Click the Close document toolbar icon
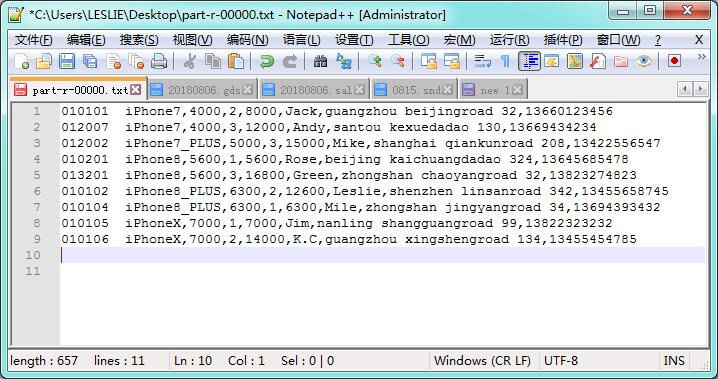Image resolution: width=718 pixels, height=379 pixels. 113,61
